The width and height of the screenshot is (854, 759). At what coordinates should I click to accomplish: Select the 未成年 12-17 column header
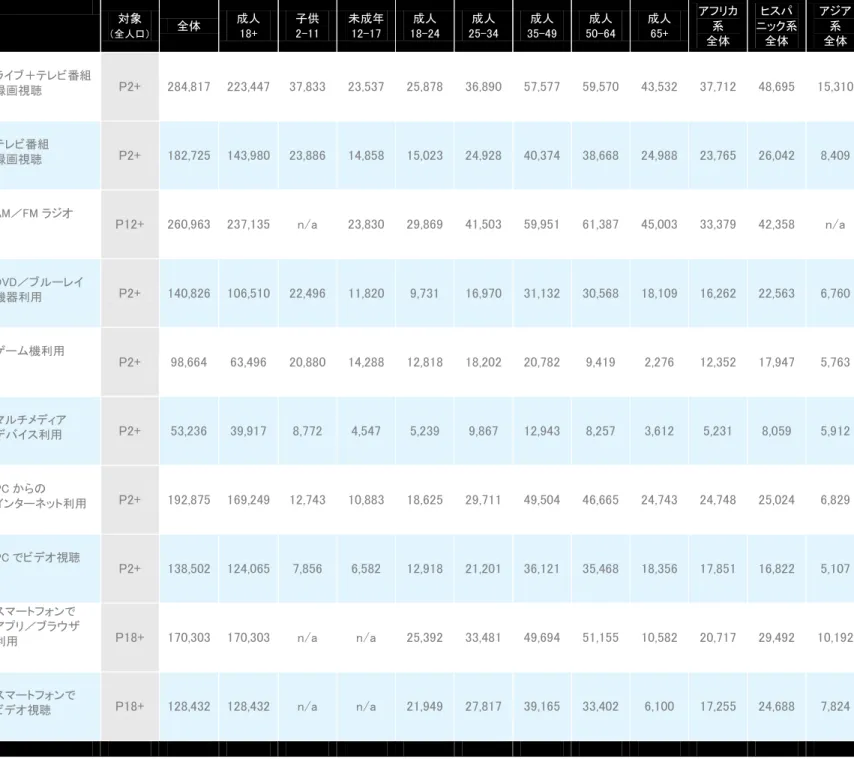pyautogui.click(x=366, y=26)
